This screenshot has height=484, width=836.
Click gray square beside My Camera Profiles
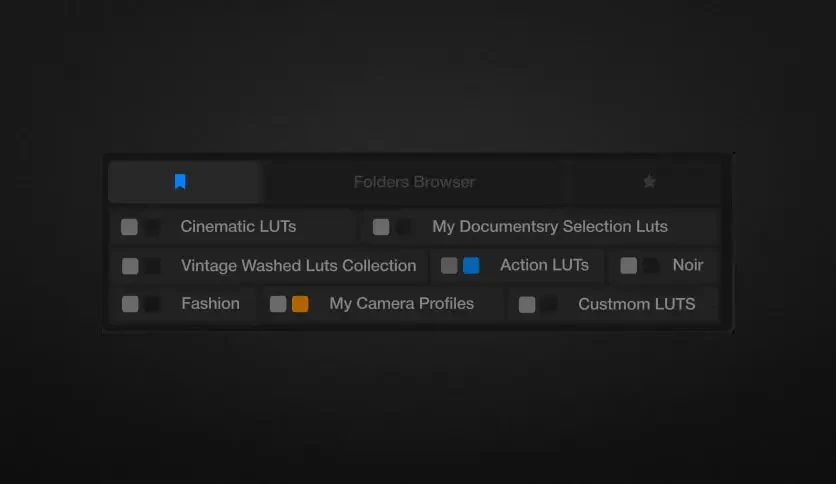click(278, 304)
